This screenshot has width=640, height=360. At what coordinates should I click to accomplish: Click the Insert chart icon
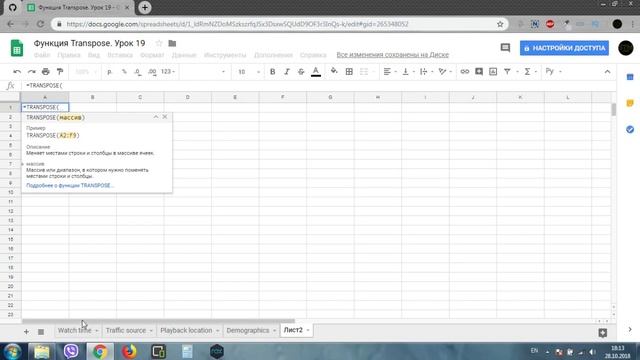click(493, 71)
